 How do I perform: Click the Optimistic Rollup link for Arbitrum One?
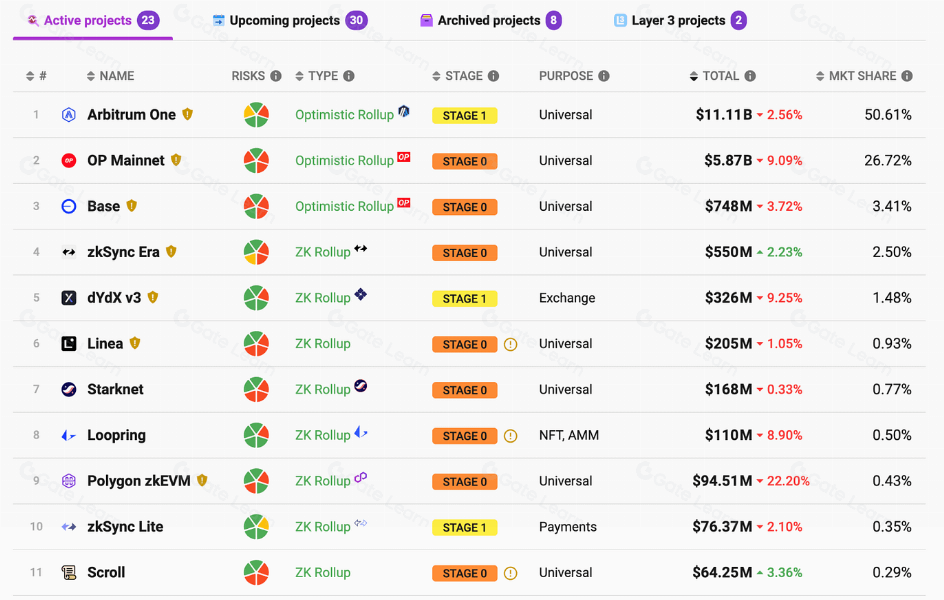tap(344, 114)
